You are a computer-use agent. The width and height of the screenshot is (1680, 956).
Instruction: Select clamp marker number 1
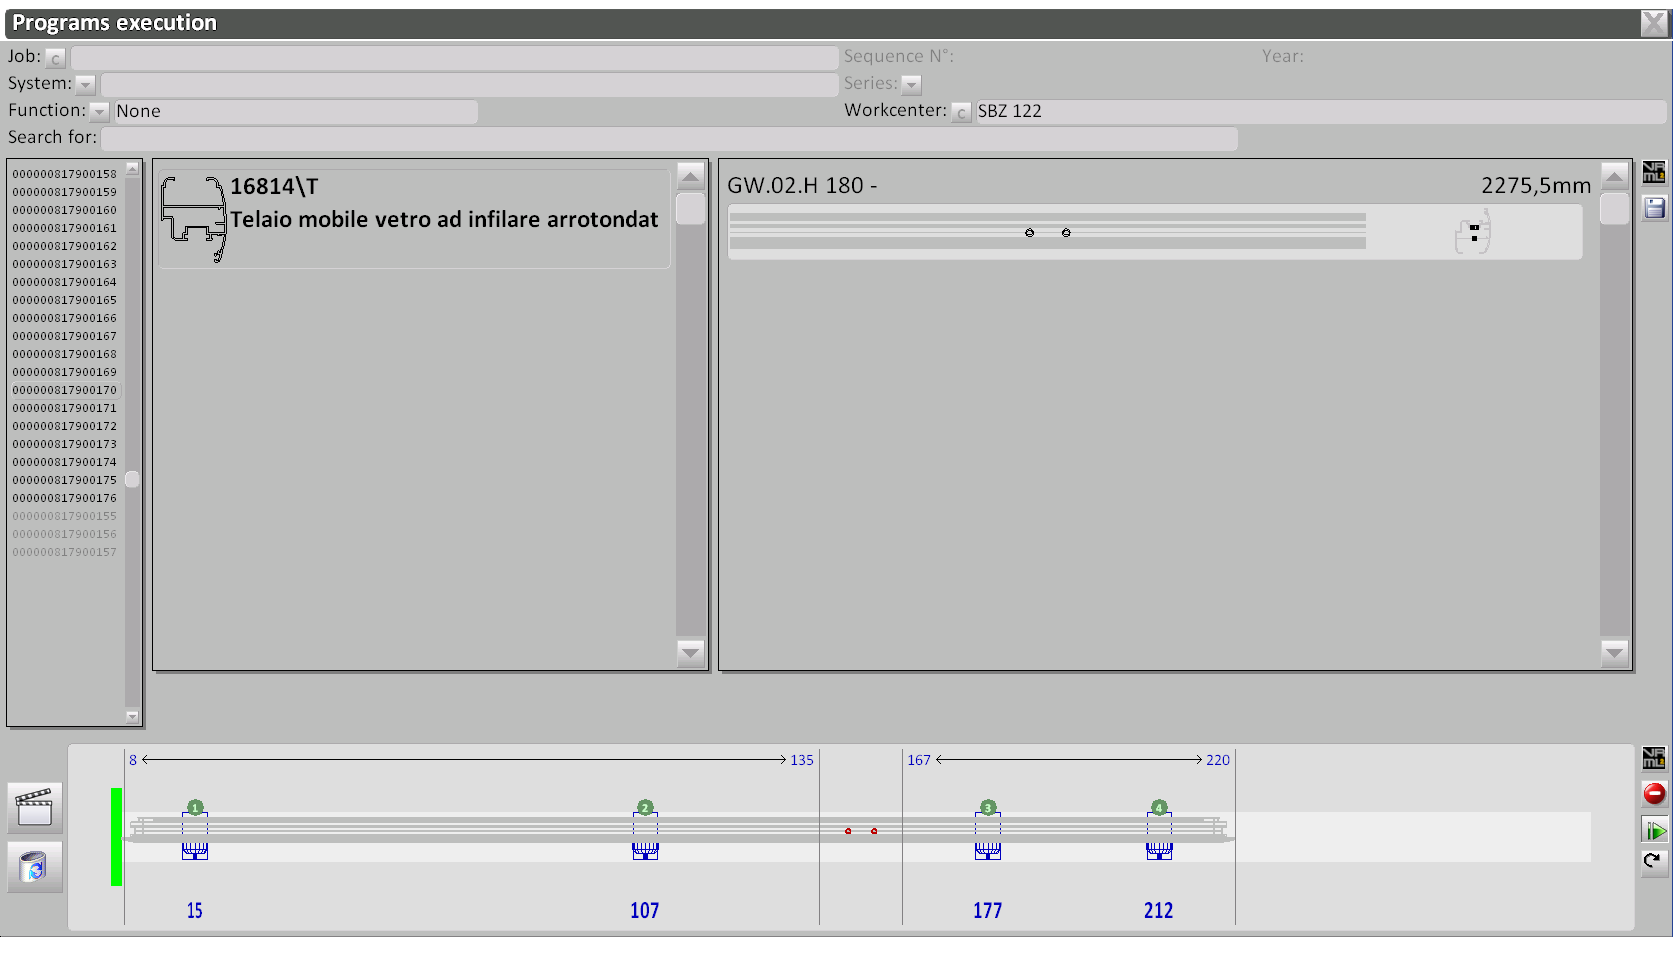coord(195,808)
